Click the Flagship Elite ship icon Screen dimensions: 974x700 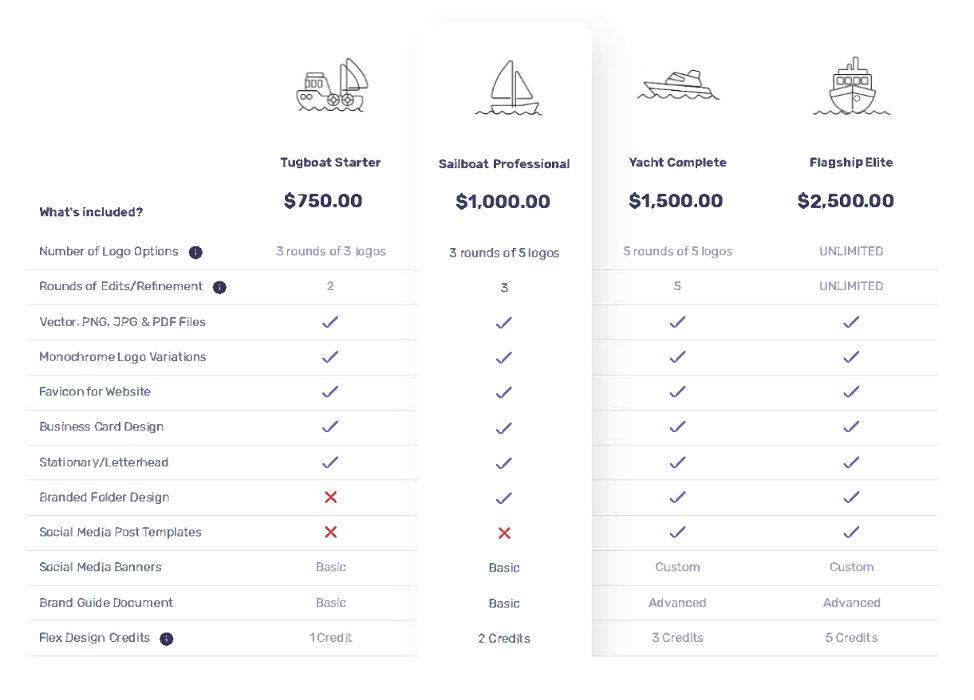tap(851, 87)
